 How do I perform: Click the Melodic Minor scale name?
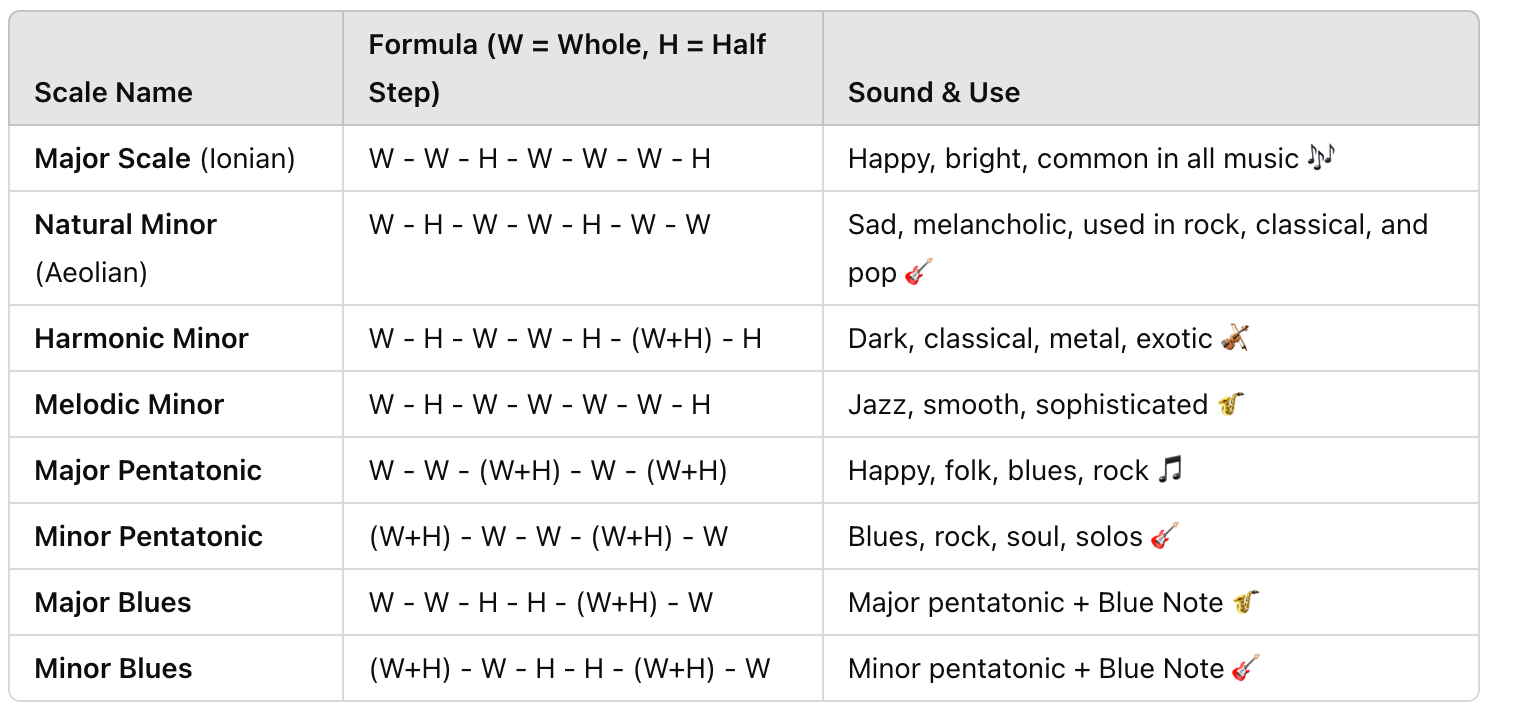click(130, 405)
